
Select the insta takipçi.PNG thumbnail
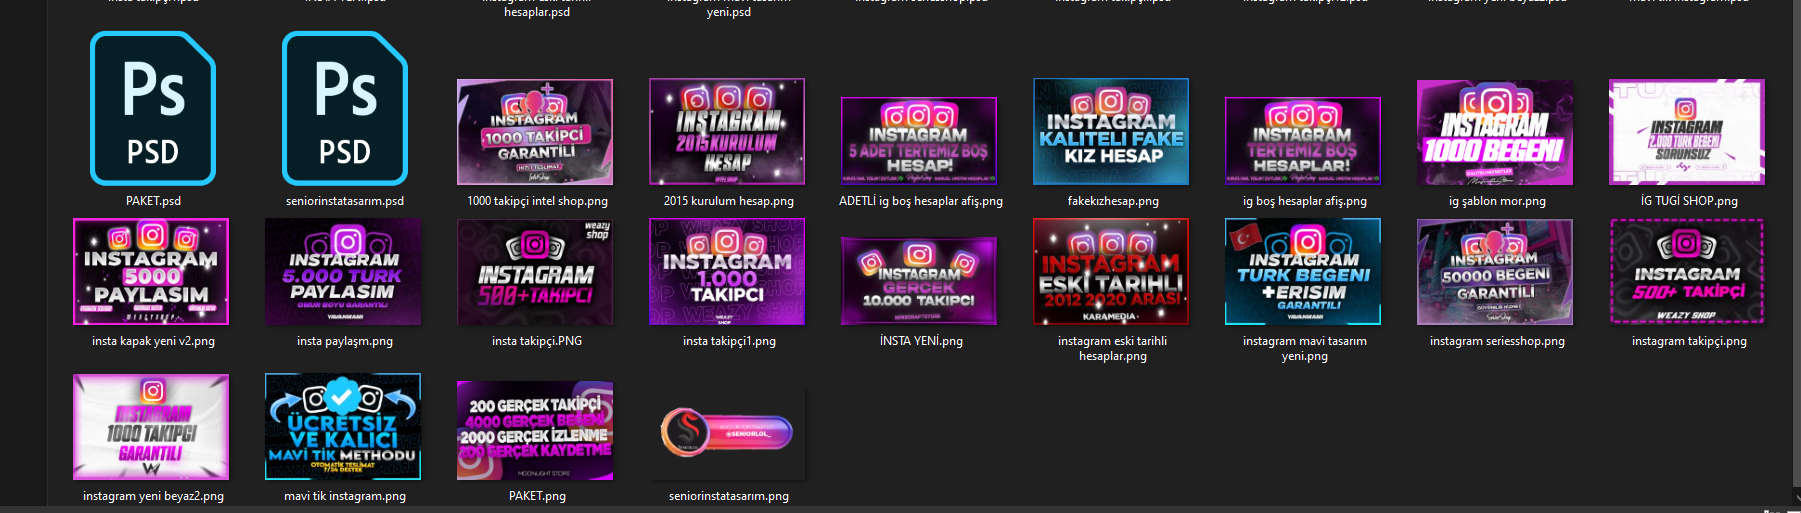535,272
